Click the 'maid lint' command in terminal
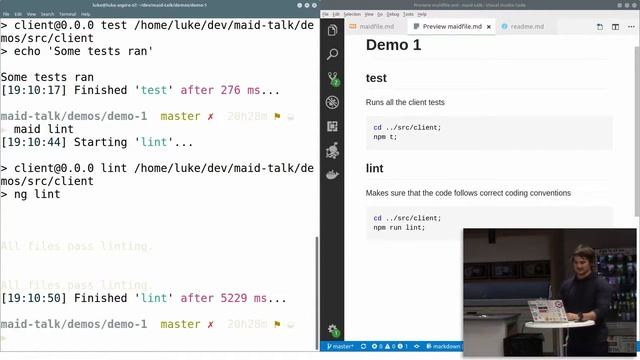Screen dimensions: 640x360 (x=44, y=129)
